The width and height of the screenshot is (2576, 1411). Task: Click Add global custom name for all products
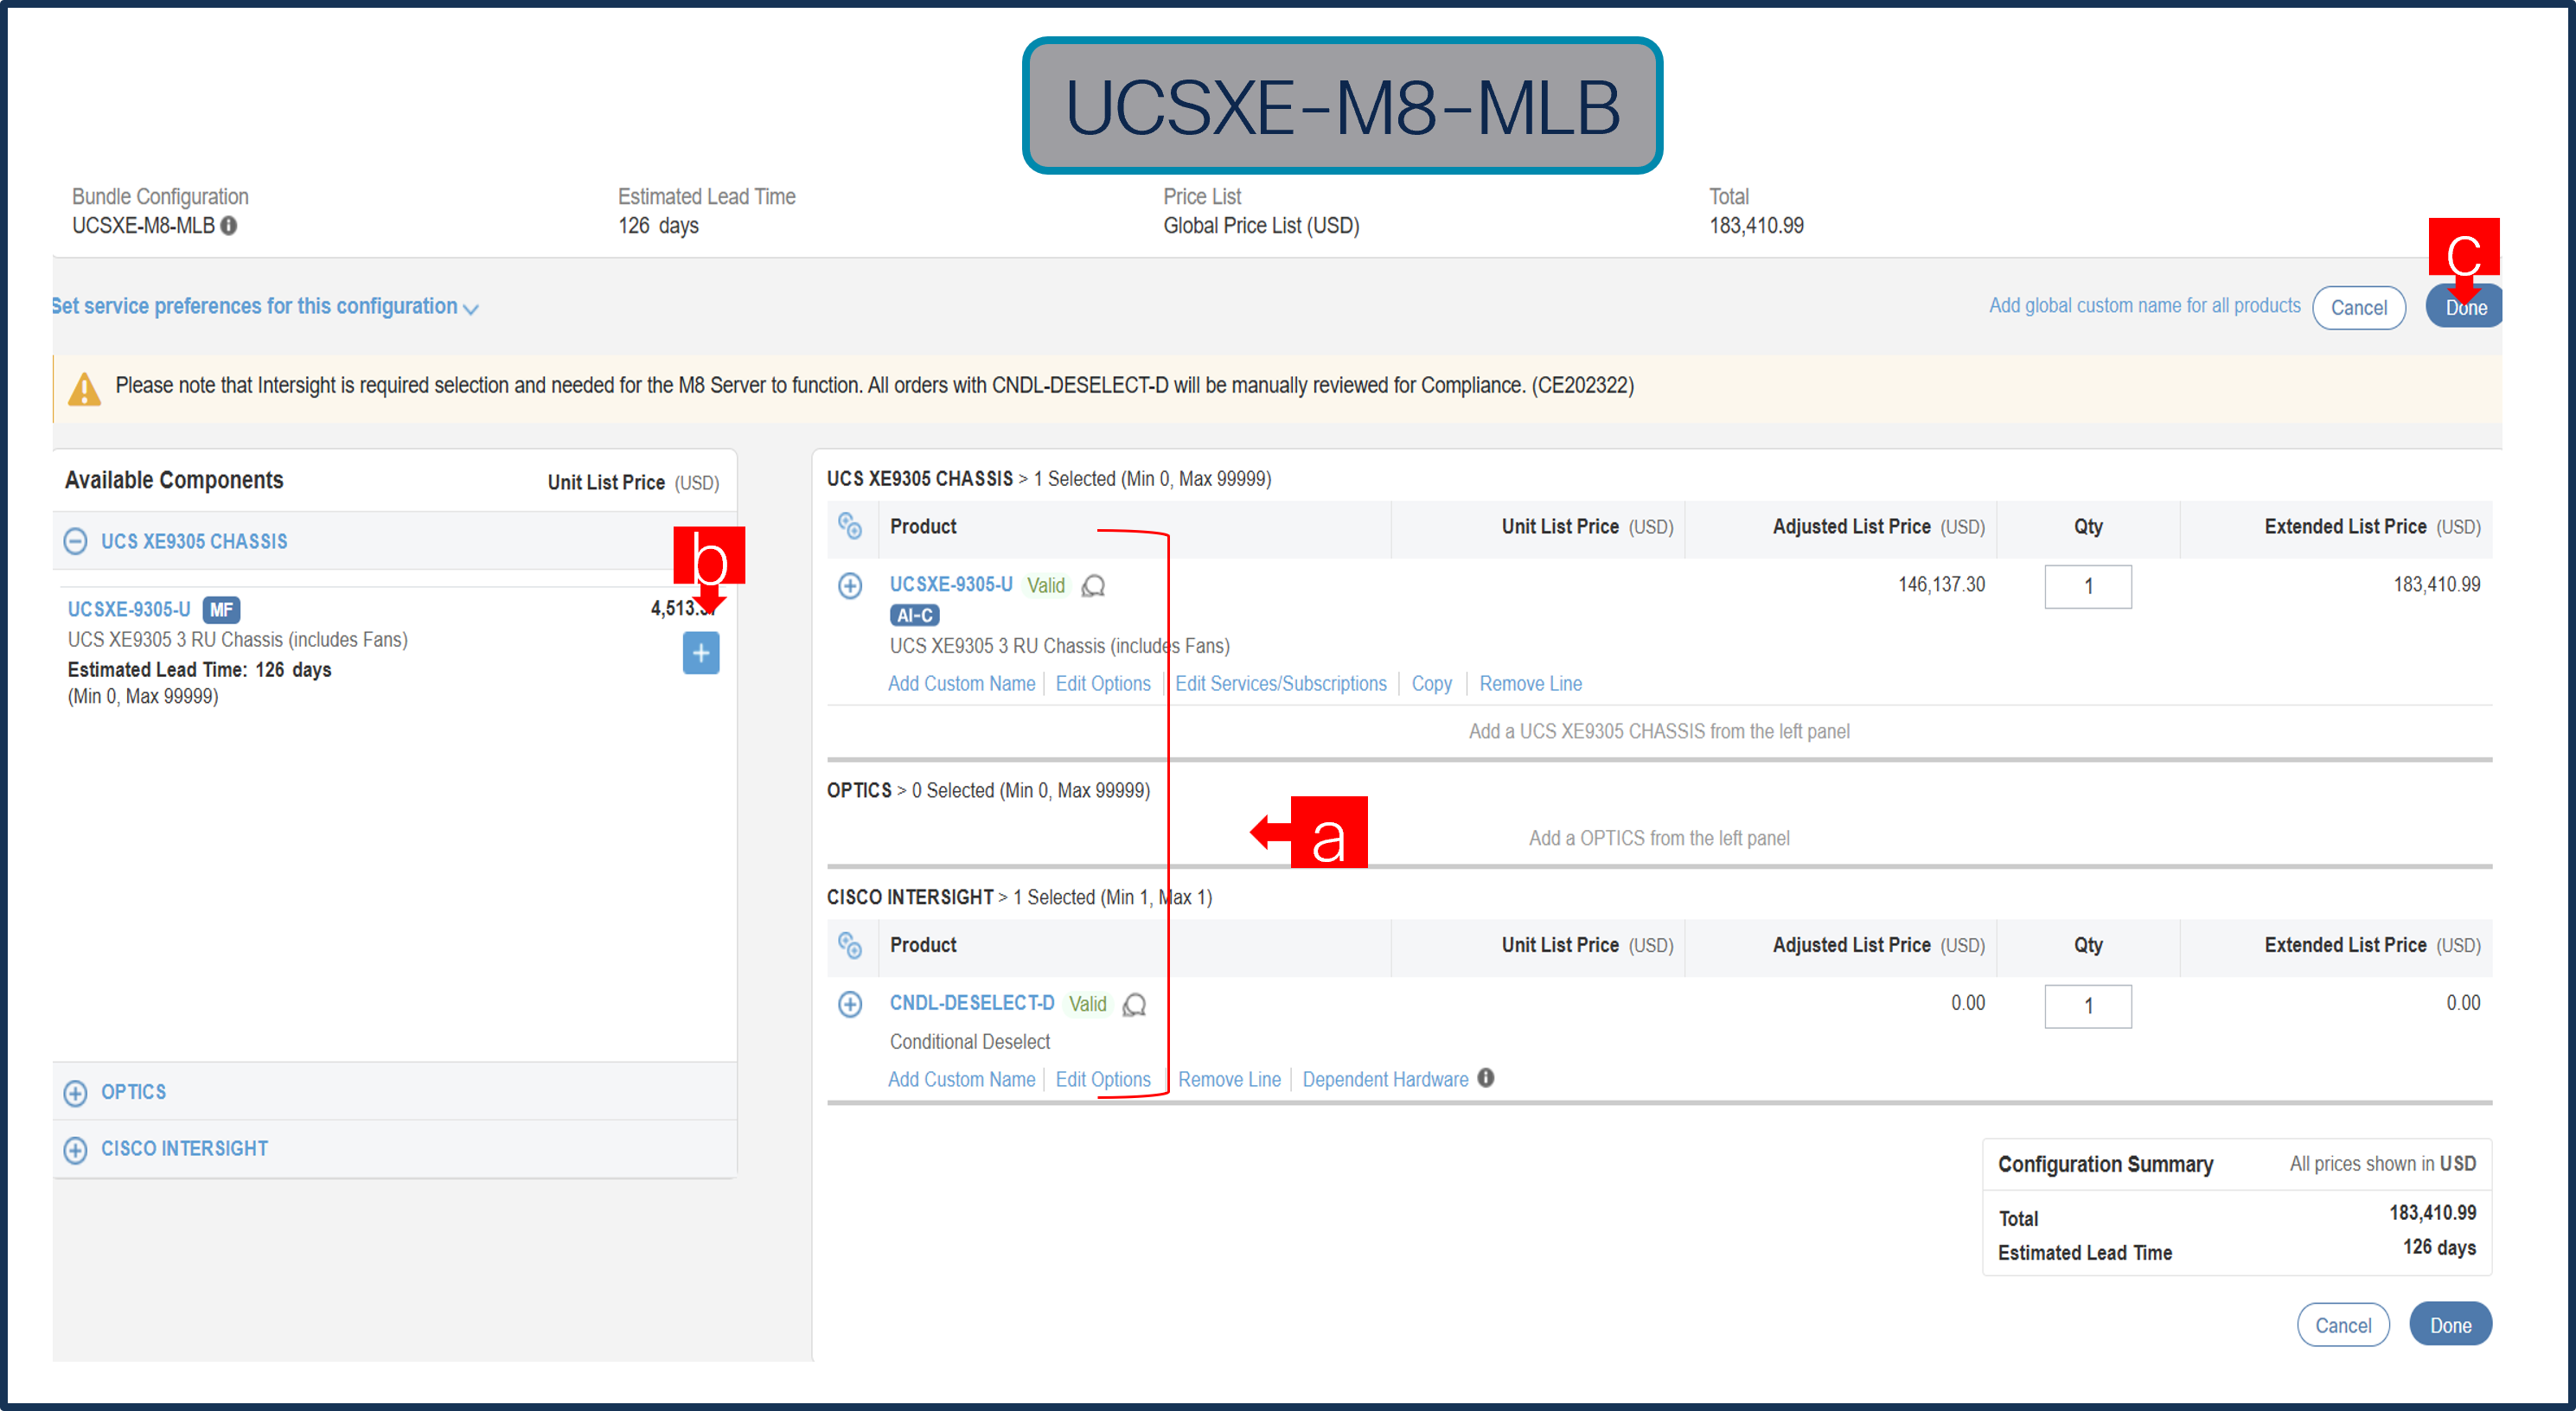(x=2144, y=306)
